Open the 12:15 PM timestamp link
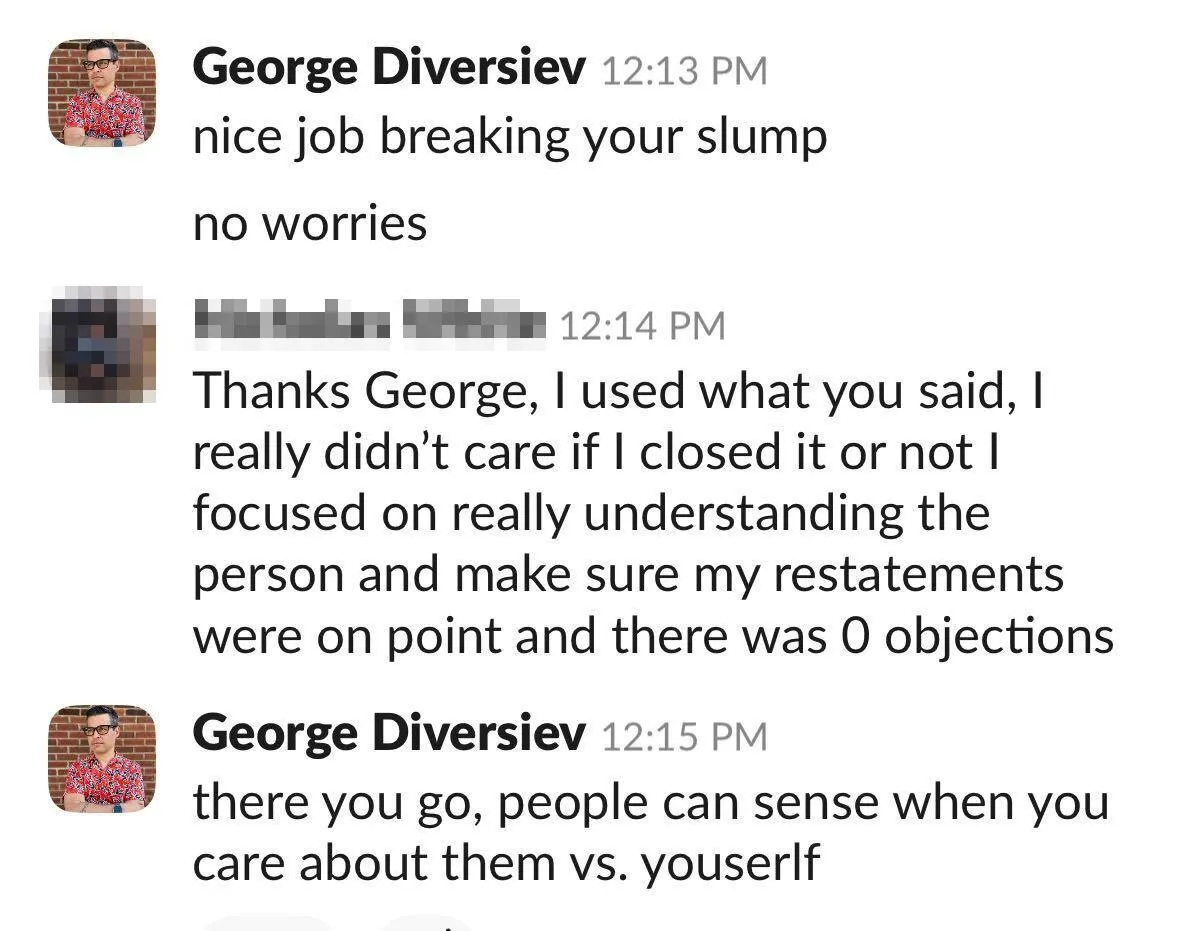The height and width of the screenshot is (931, 1179). (684, 736)
